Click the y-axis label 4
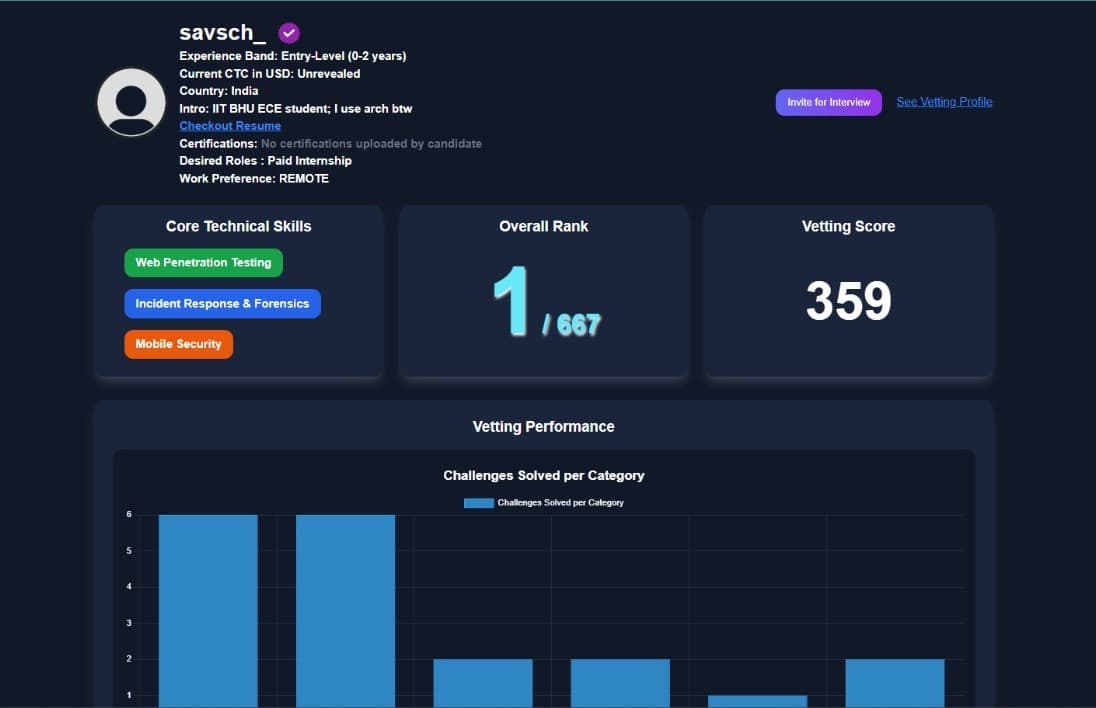This screenshot has width=1096, height=708. (129, 586)
